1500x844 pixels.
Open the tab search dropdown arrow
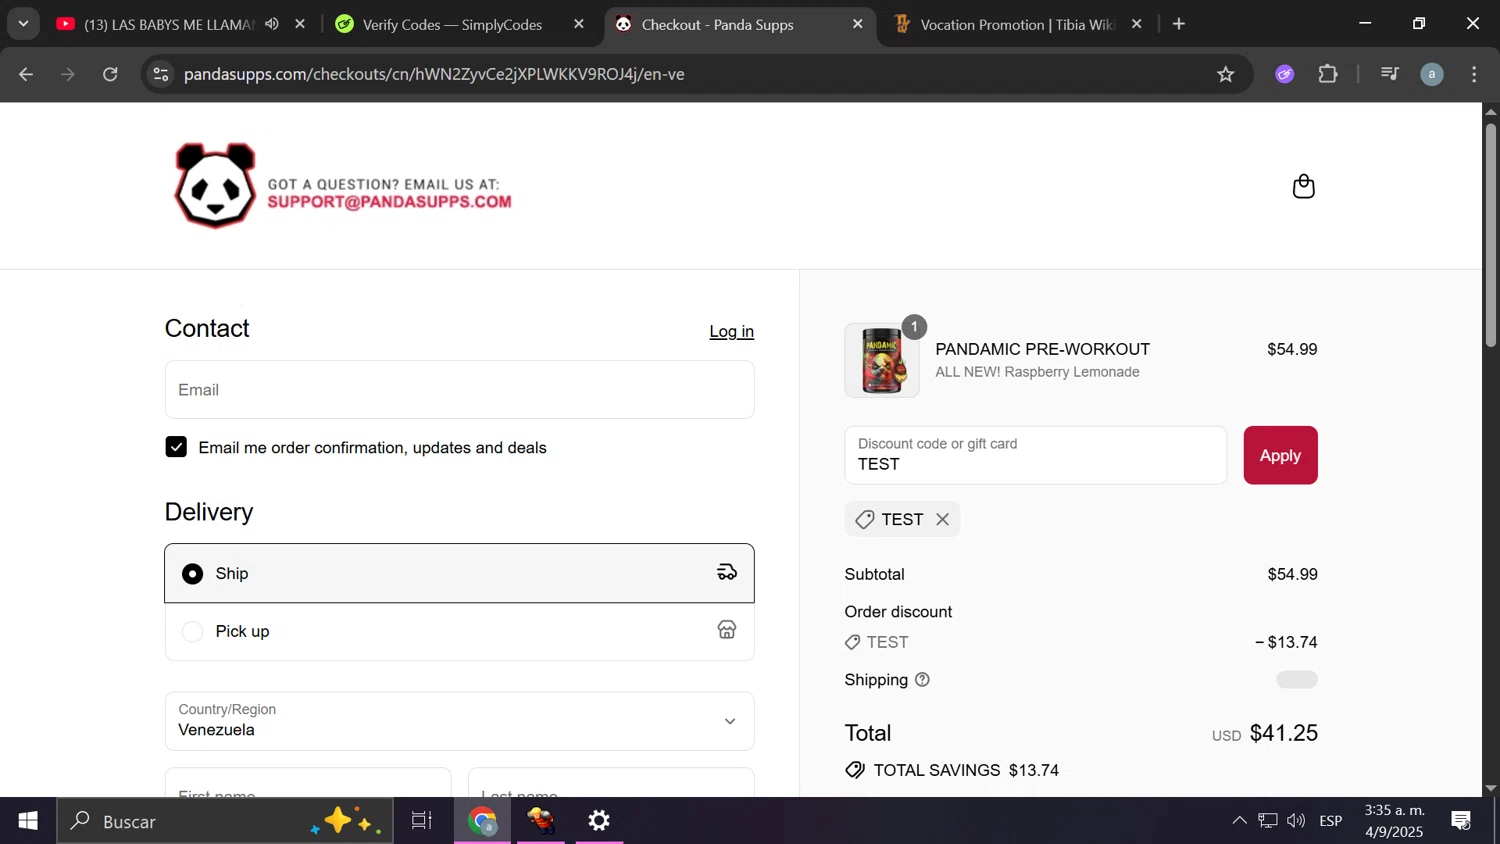tap(23, 24)
